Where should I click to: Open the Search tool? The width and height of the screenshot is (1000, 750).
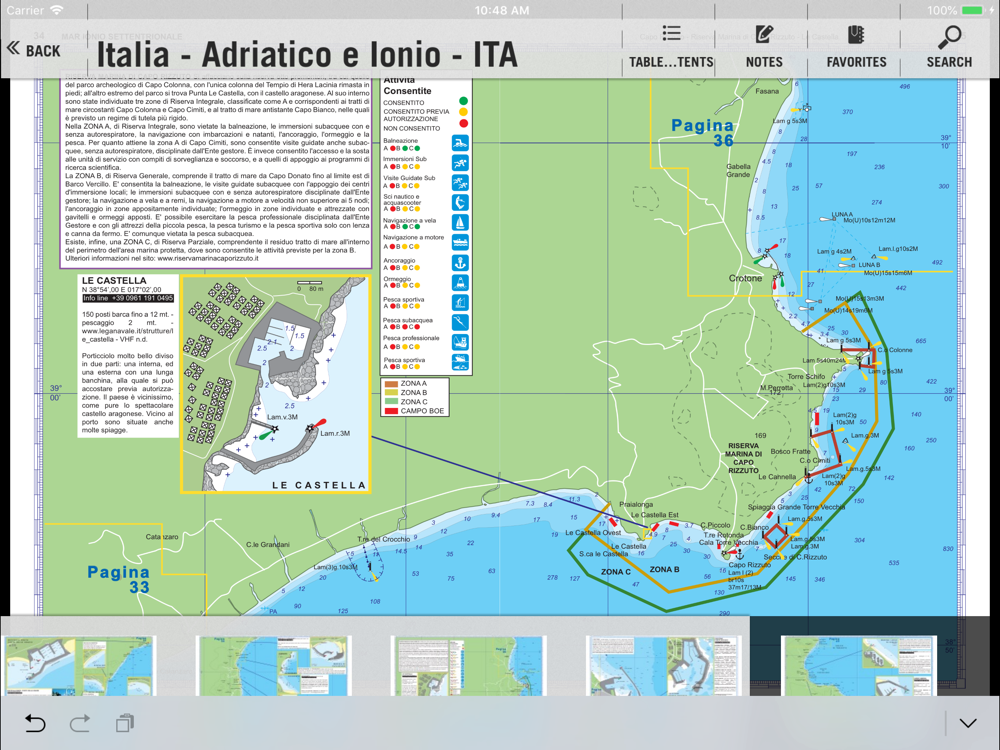point(949,47)
